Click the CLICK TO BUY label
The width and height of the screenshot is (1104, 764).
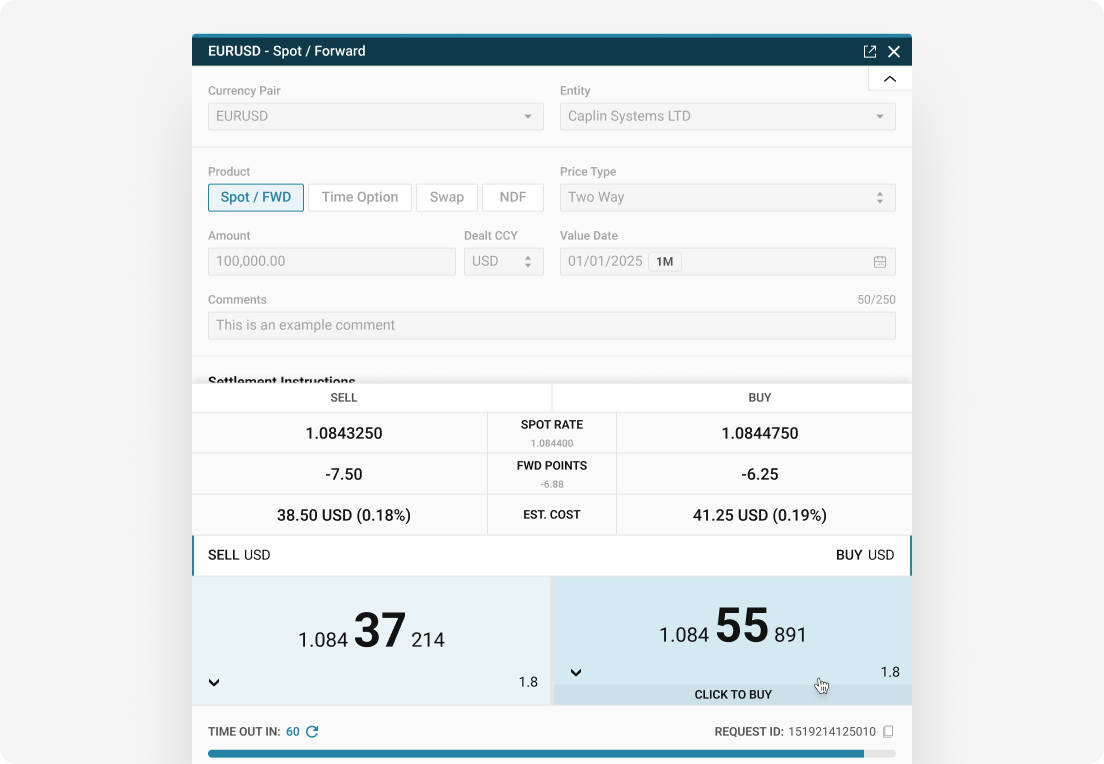tap(733, 694)
